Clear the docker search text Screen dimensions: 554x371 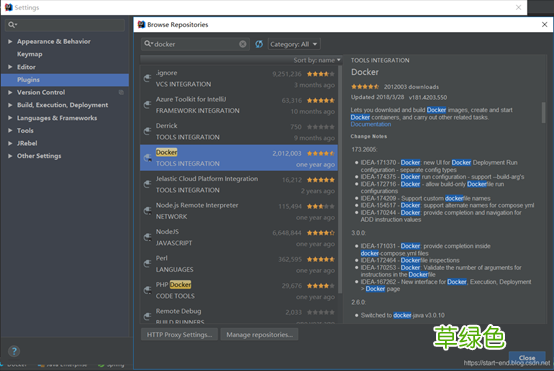point(243,44)
